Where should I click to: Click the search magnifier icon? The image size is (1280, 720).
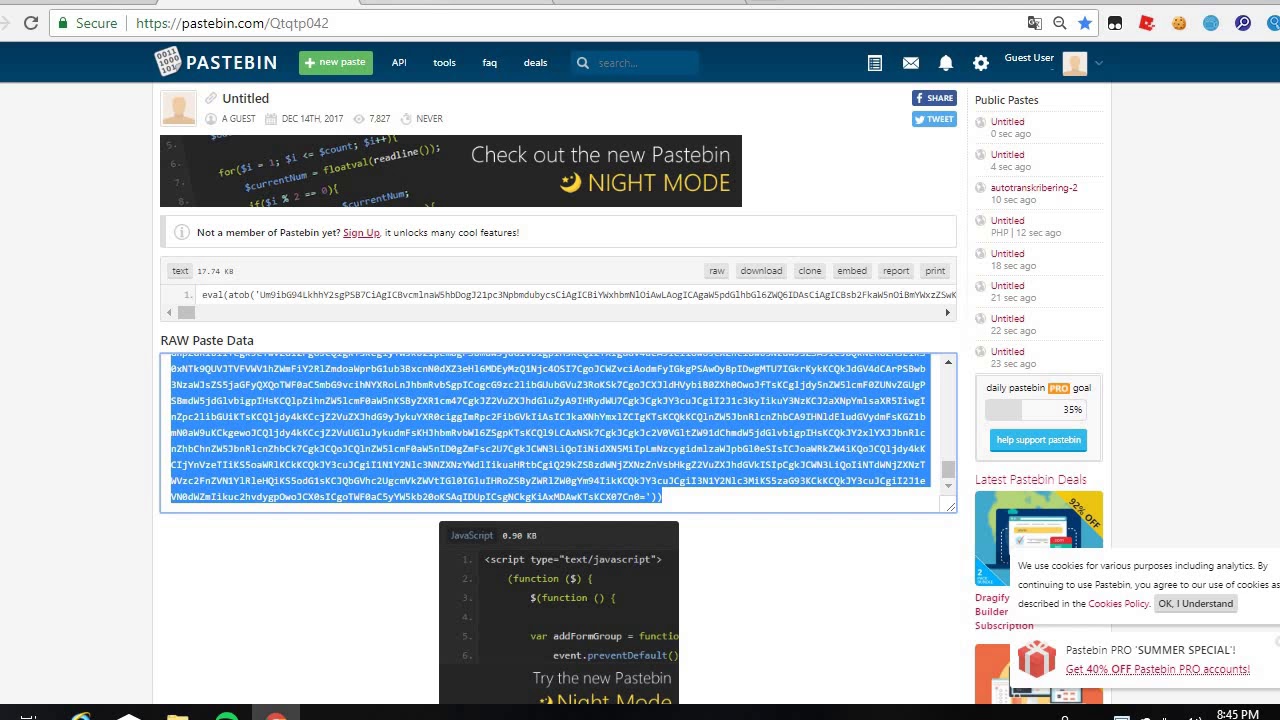click(x=583, y=63)
